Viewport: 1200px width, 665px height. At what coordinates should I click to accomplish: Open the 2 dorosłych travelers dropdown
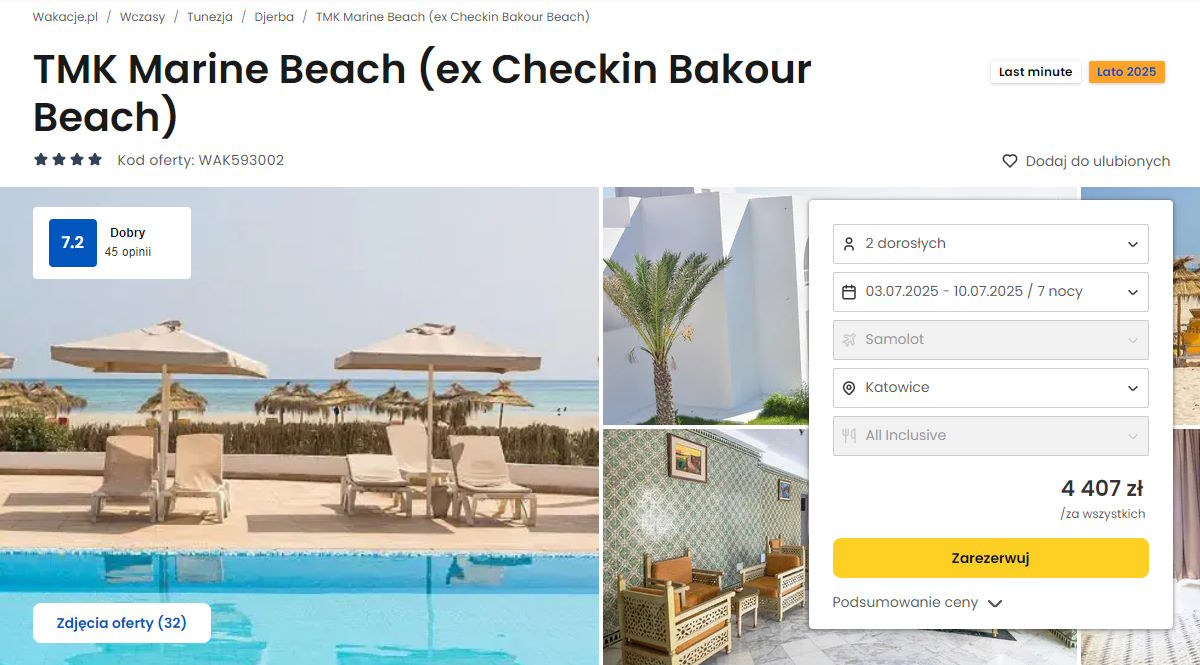point(990,244)
